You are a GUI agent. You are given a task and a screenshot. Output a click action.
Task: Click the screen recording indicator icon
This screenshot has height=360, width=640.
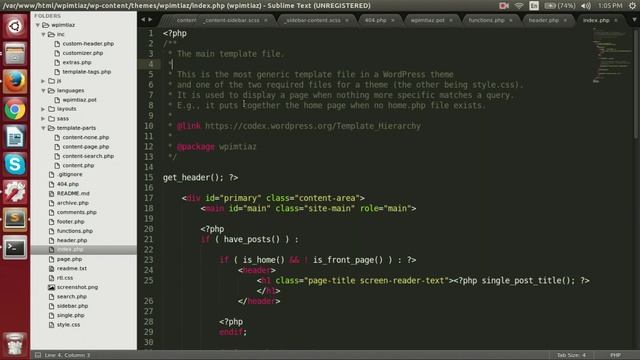click(504, 6)
